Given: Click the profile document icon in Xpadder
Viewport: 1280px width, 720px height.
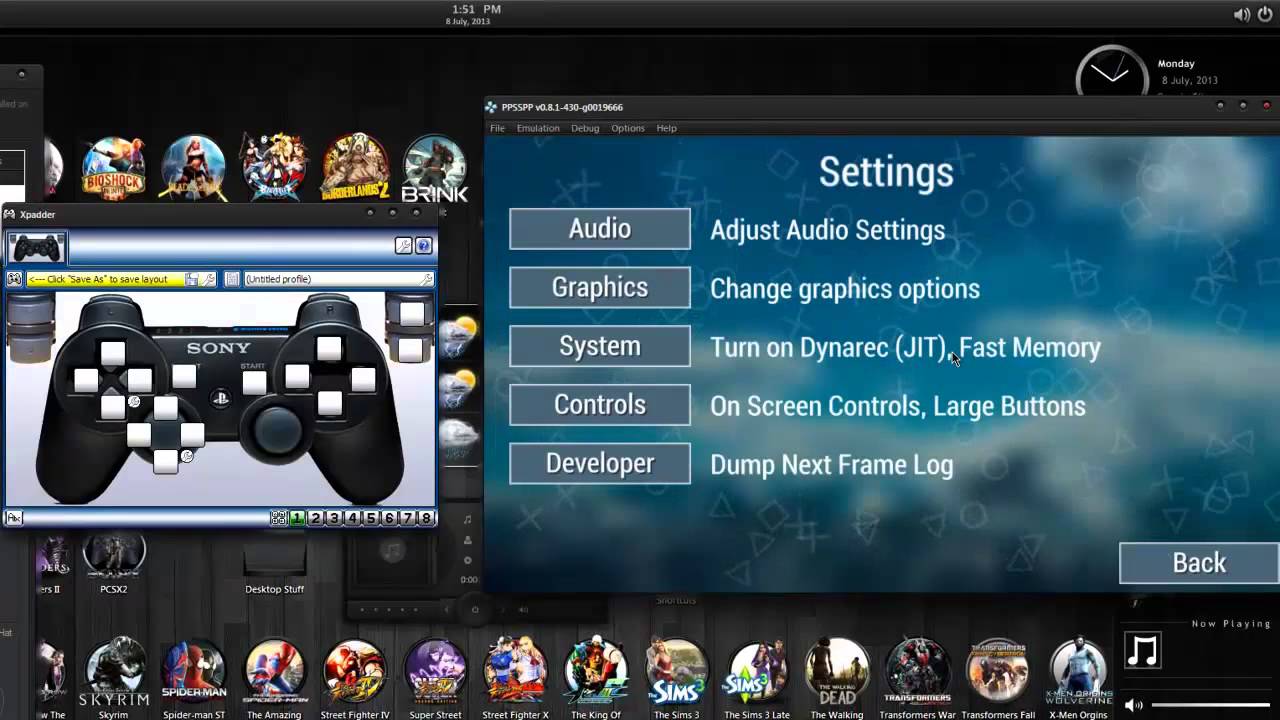Looking at the screenshot, I should click(232, 279).
